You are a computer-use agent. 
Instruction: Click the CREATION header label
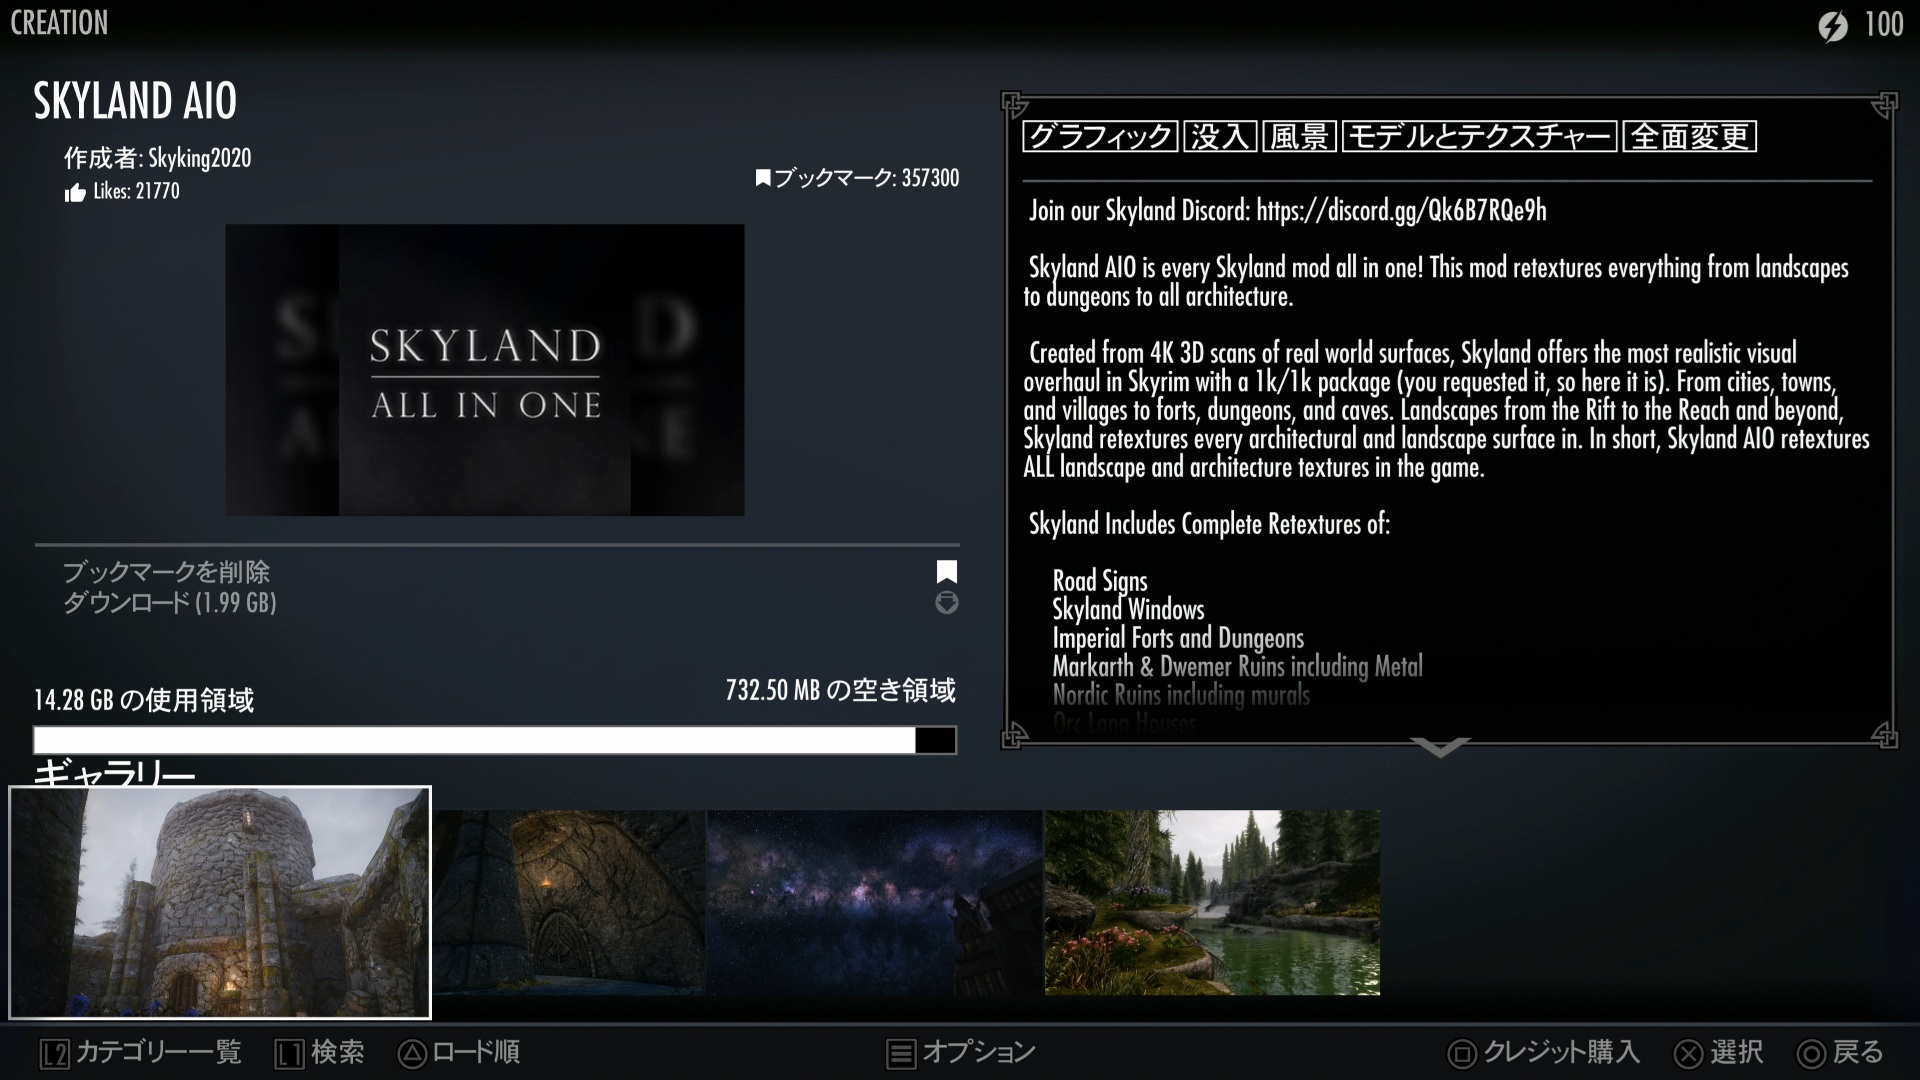click(59, 23)
